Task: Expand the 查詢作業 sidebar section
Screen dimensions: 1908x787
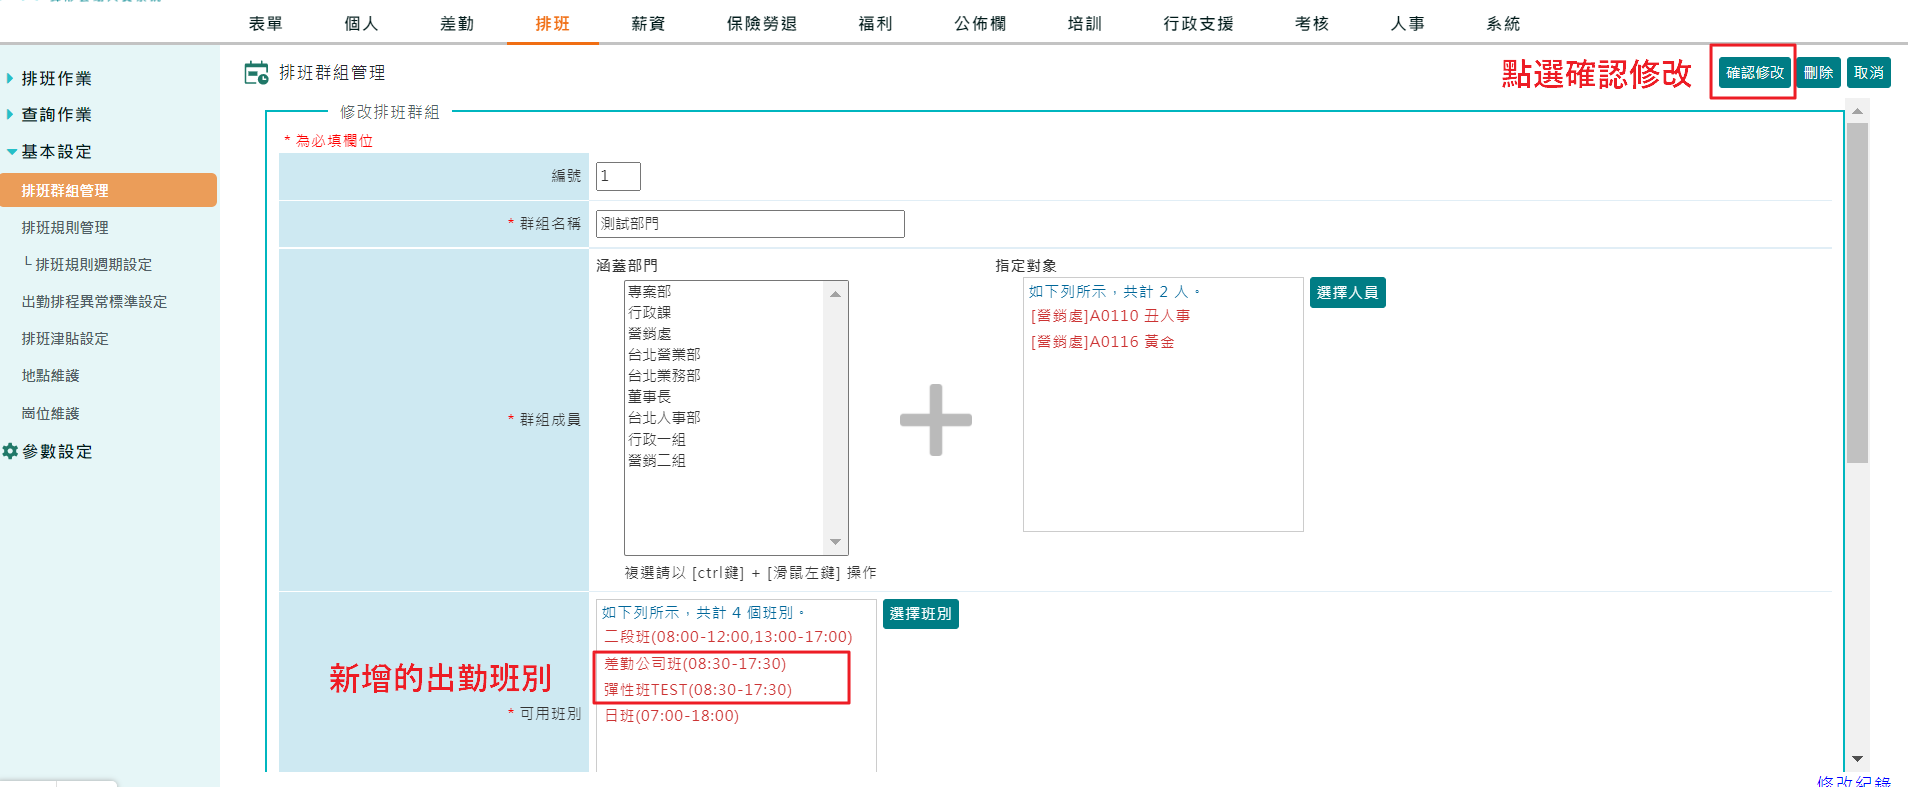Action: (56, 115)
